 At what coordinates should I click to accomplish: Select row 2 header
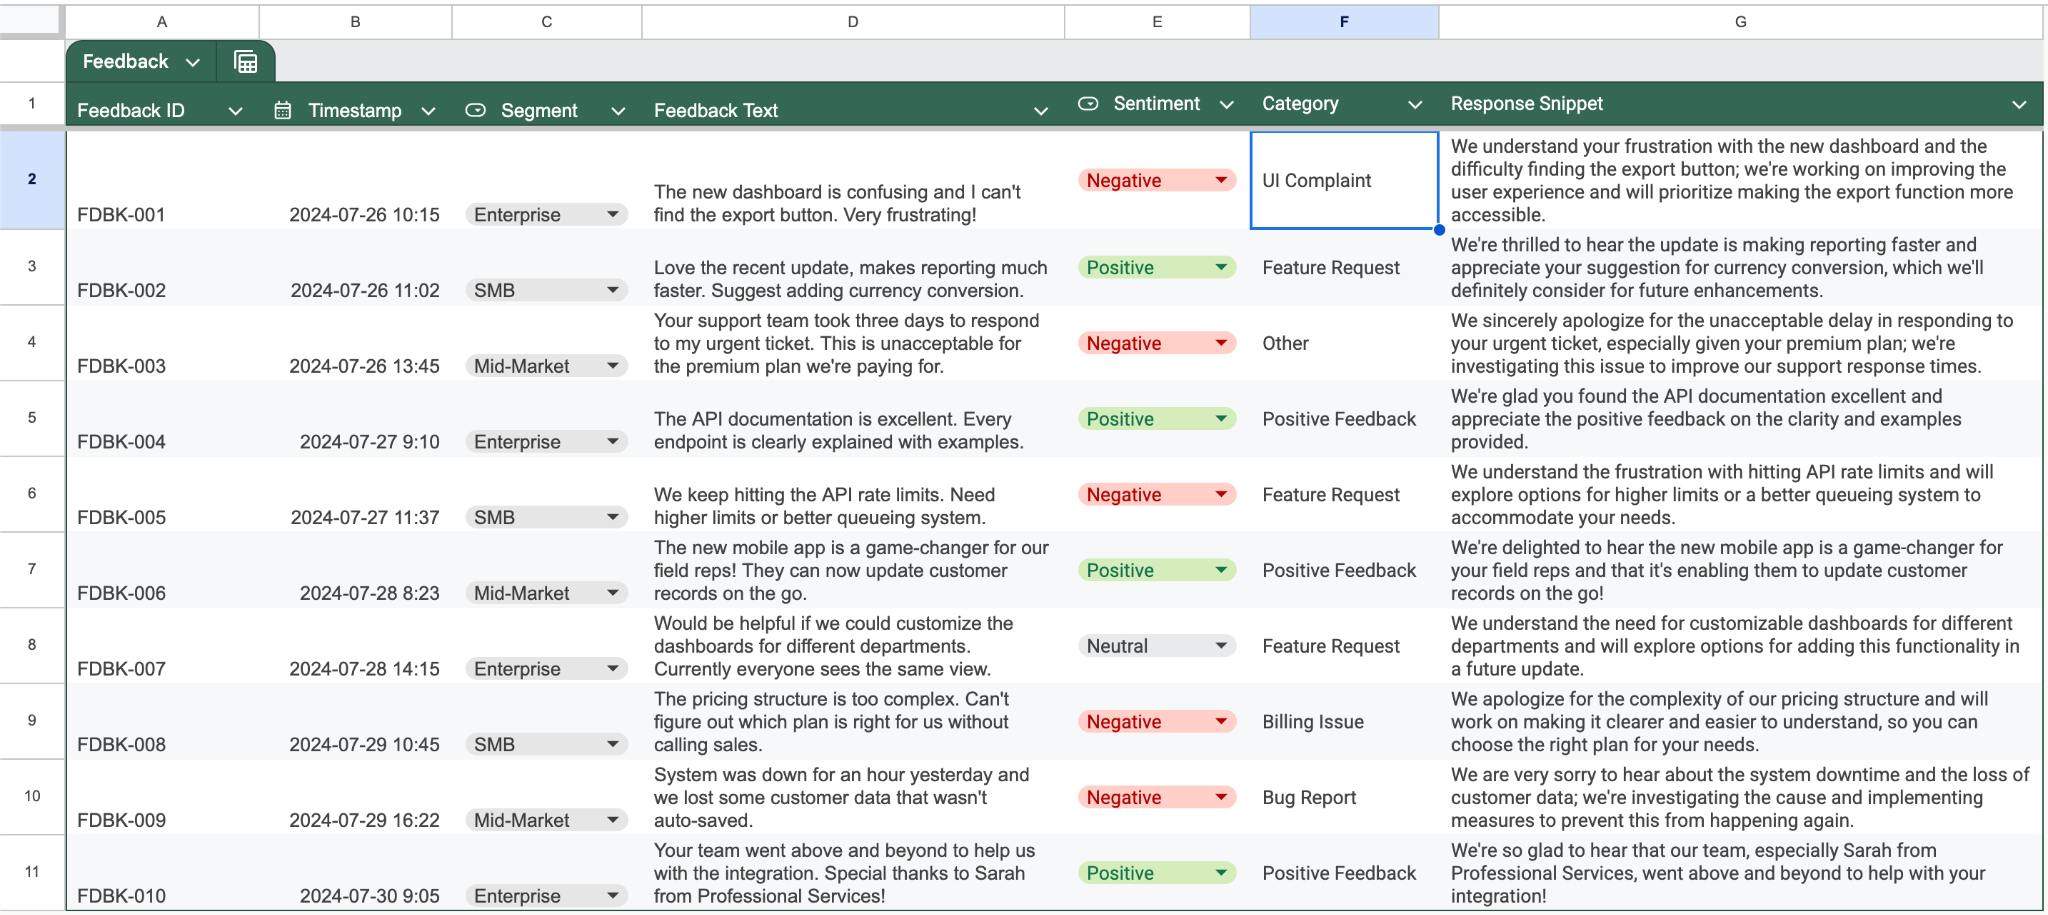tap(32, 180)
